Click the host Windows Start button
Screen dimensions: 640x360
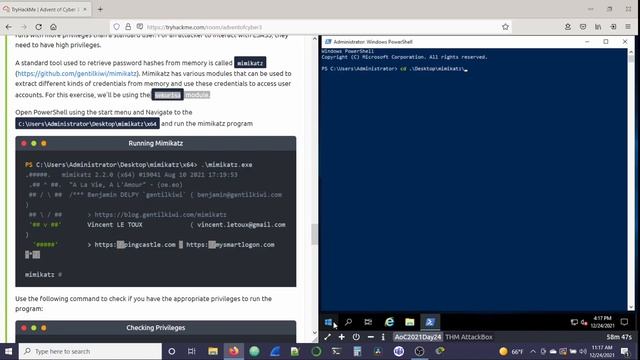point(9,351)
